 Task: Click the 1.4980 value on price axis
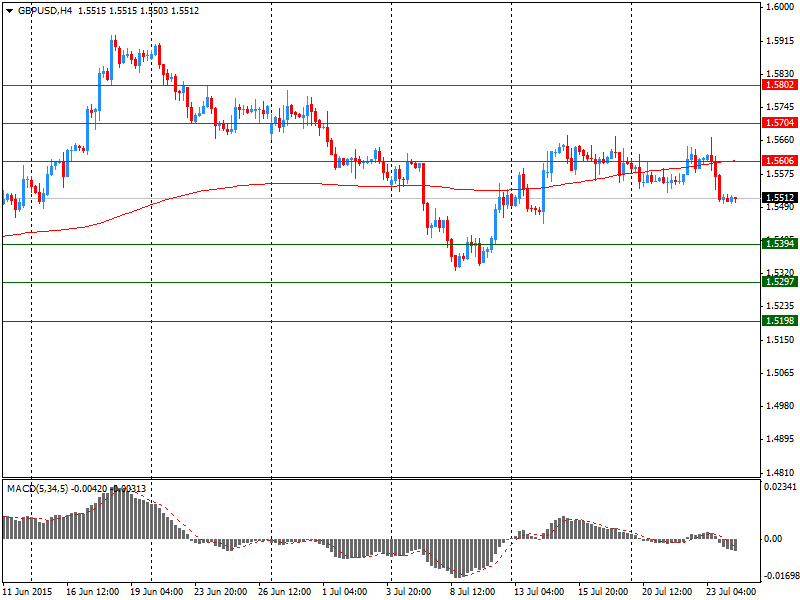pyautogui.click(x=780, y=406)
